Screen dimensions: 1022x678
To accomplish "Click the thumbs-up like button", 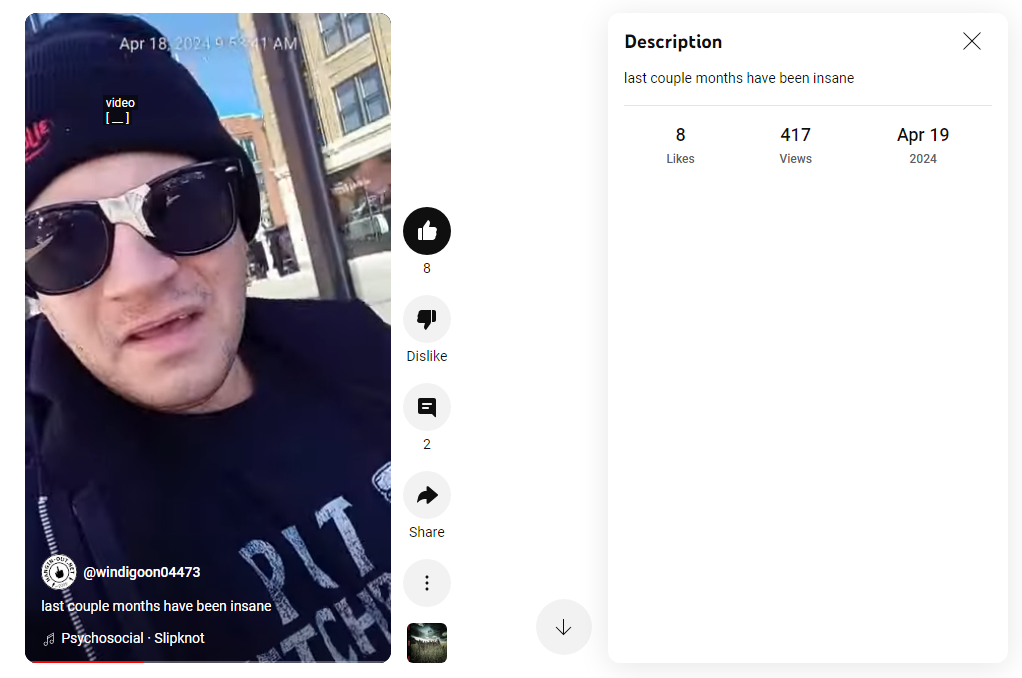I will tap(427, 231).
